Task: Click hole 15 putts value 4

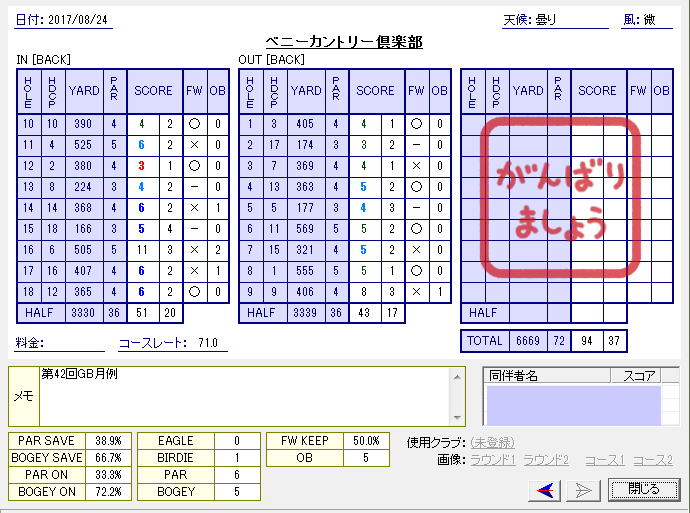Action: tap(170, 229)
